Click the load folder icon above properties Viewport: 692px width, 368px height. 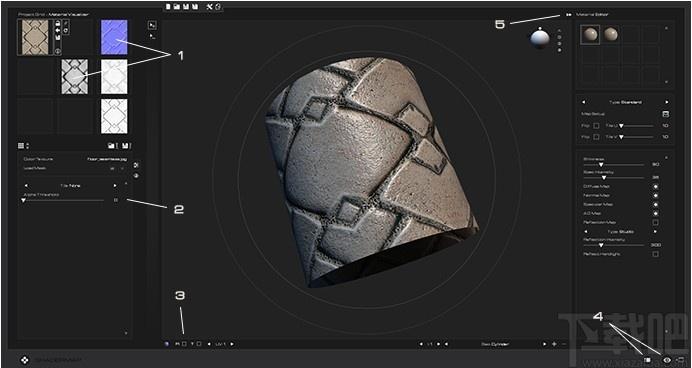pyautogui.click(x=111, y=146)
